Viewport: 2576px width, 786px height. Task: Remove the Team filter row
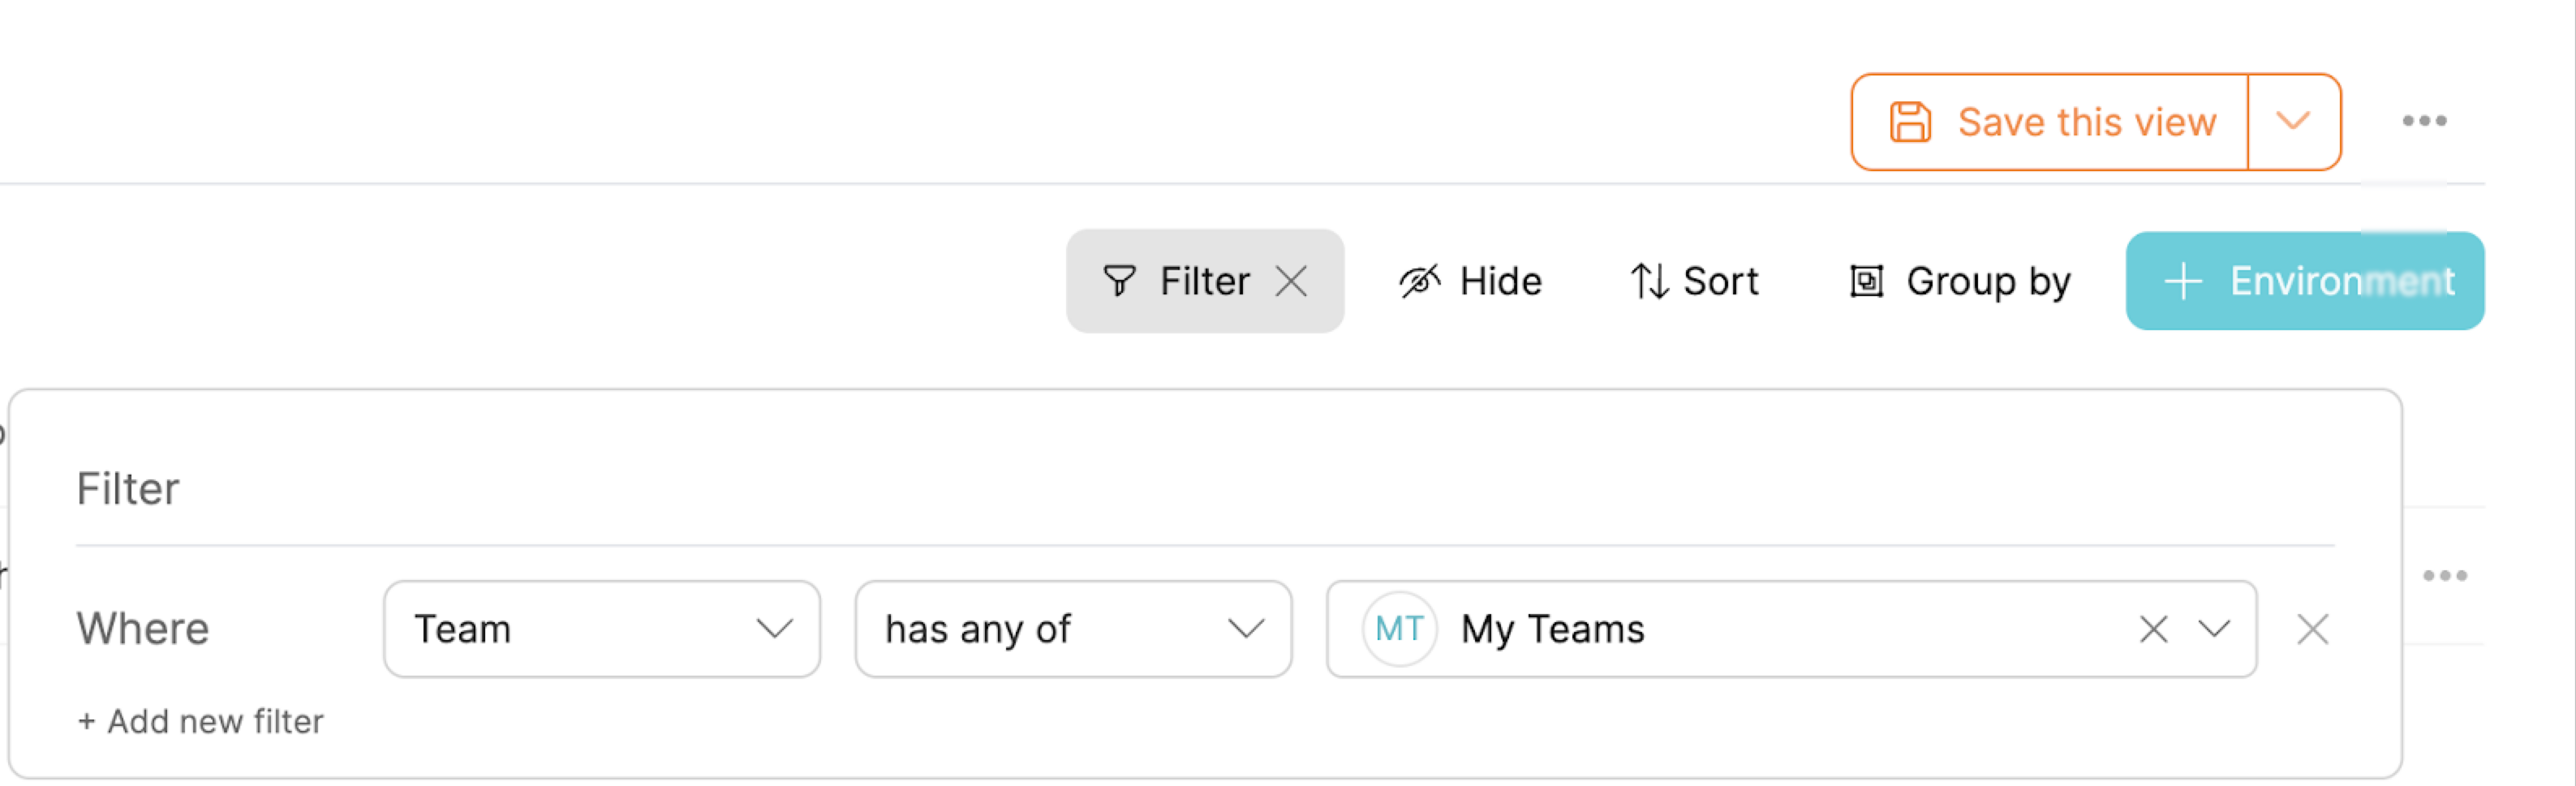[2312, 629]
